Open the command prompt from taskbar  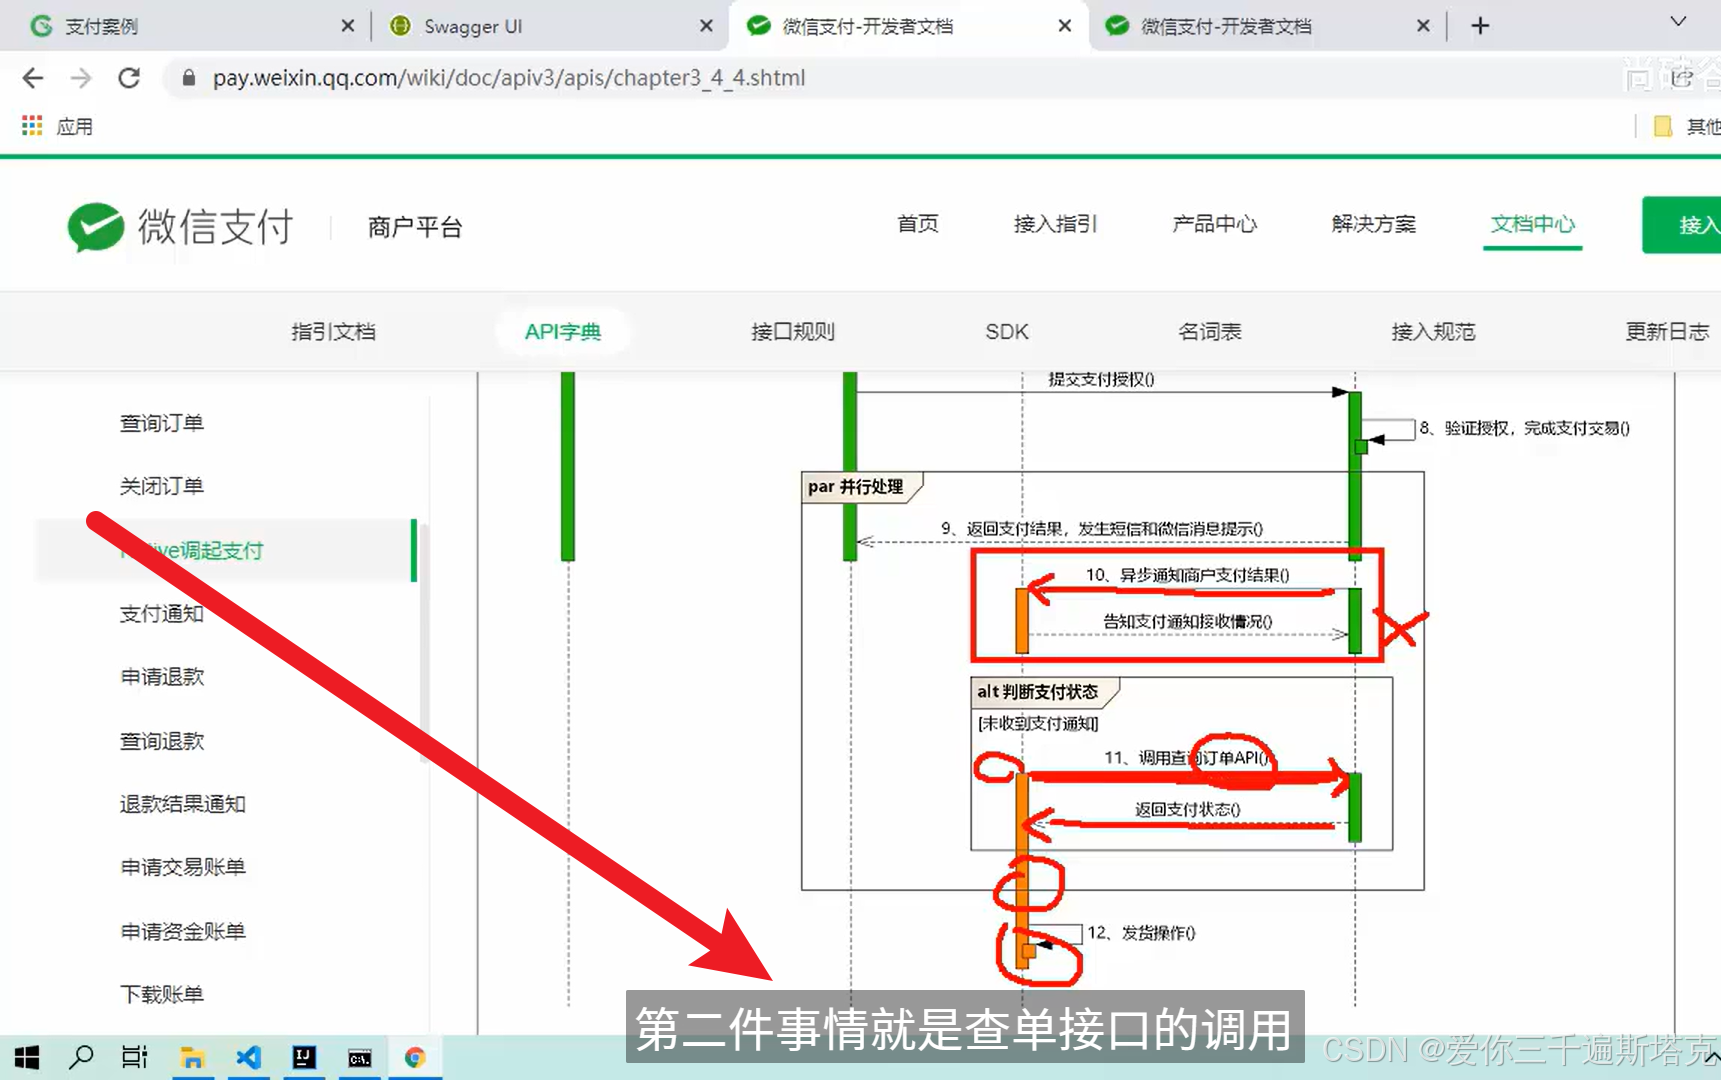[x=360, y=1057]
